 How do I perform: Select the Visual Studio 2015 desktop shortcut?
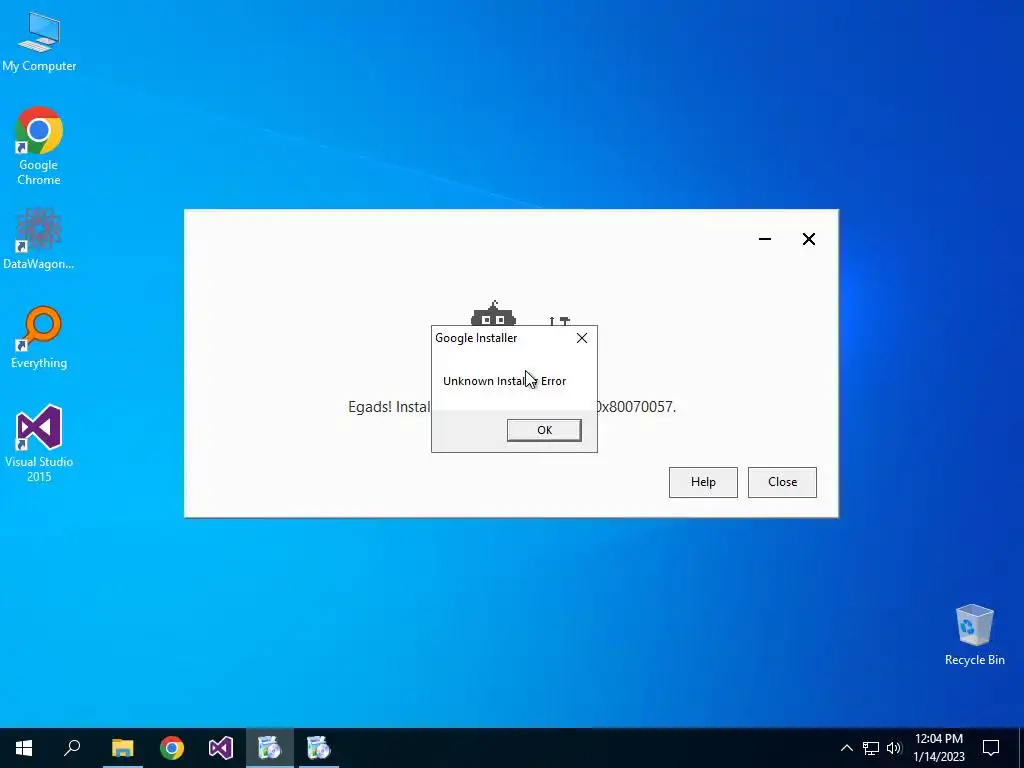[39, 443]
